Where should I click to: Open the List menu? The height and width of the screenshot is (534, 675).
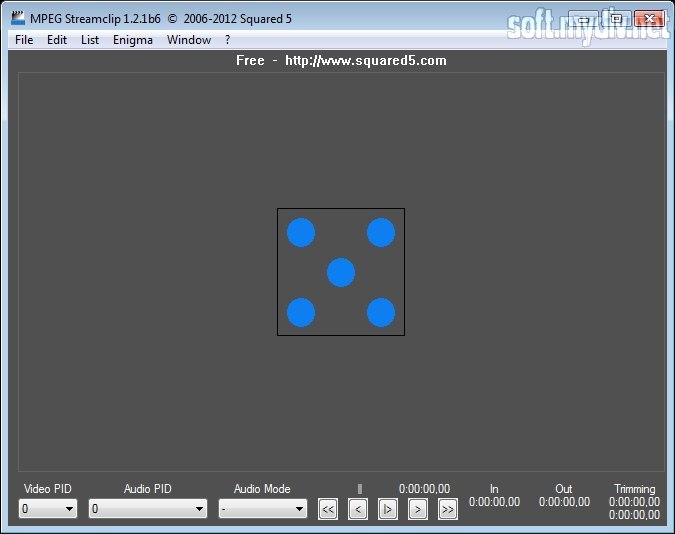[x=90, y=40]
